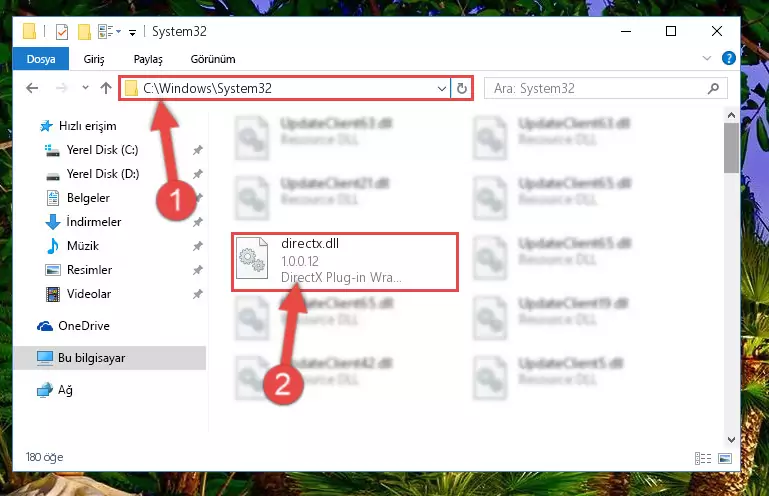Open Videolar folder in sidebar

[x=89, y=294]
